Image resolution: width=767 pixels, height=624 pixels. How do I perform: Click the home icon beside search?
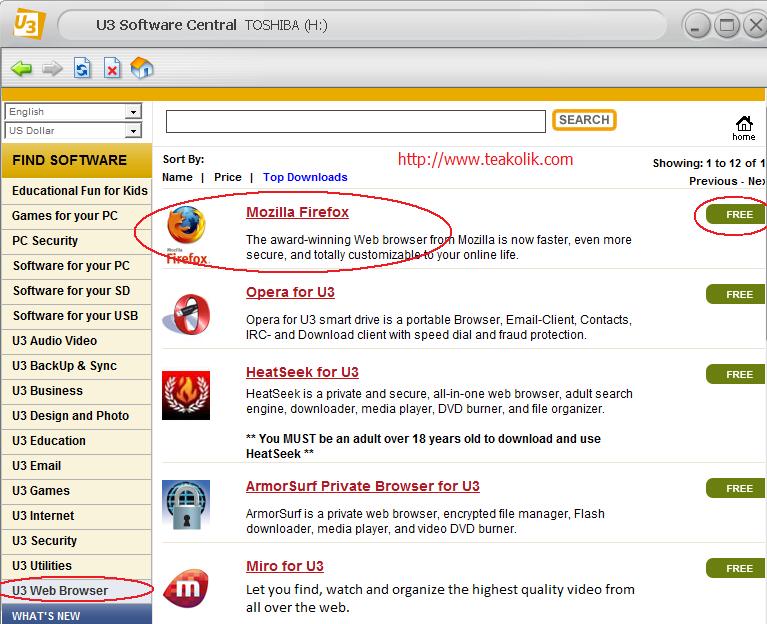pos(744,128)
